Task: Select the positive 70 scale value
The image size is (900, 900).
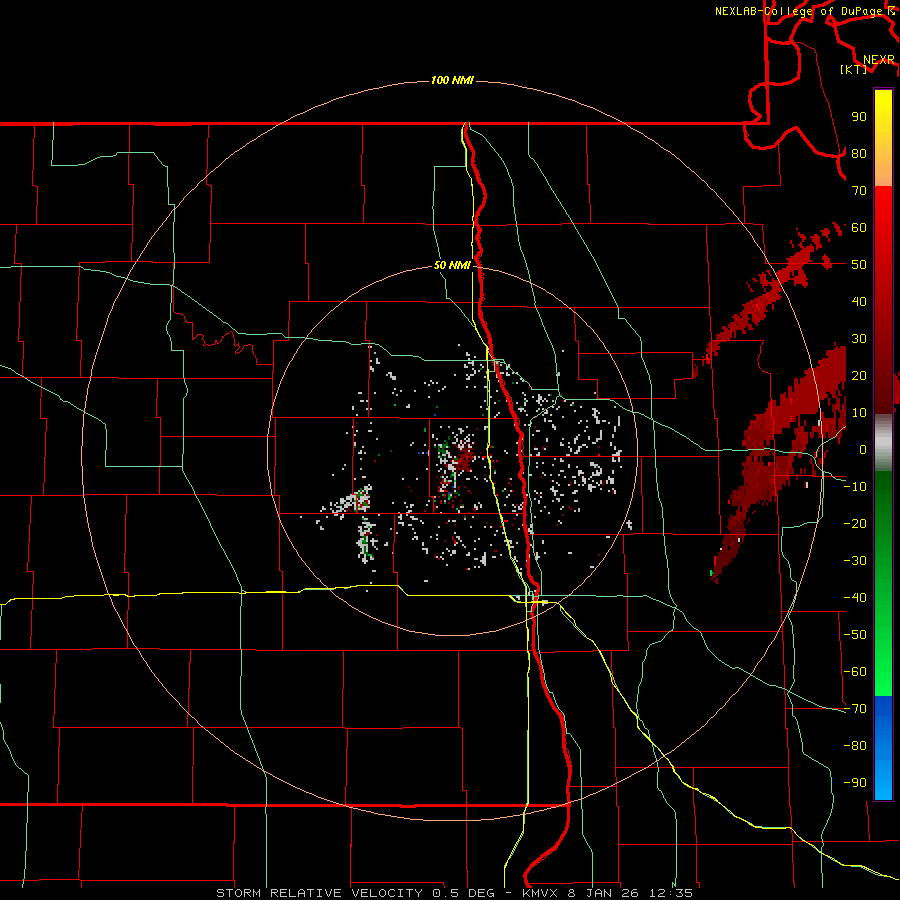Action: (859, 191)
